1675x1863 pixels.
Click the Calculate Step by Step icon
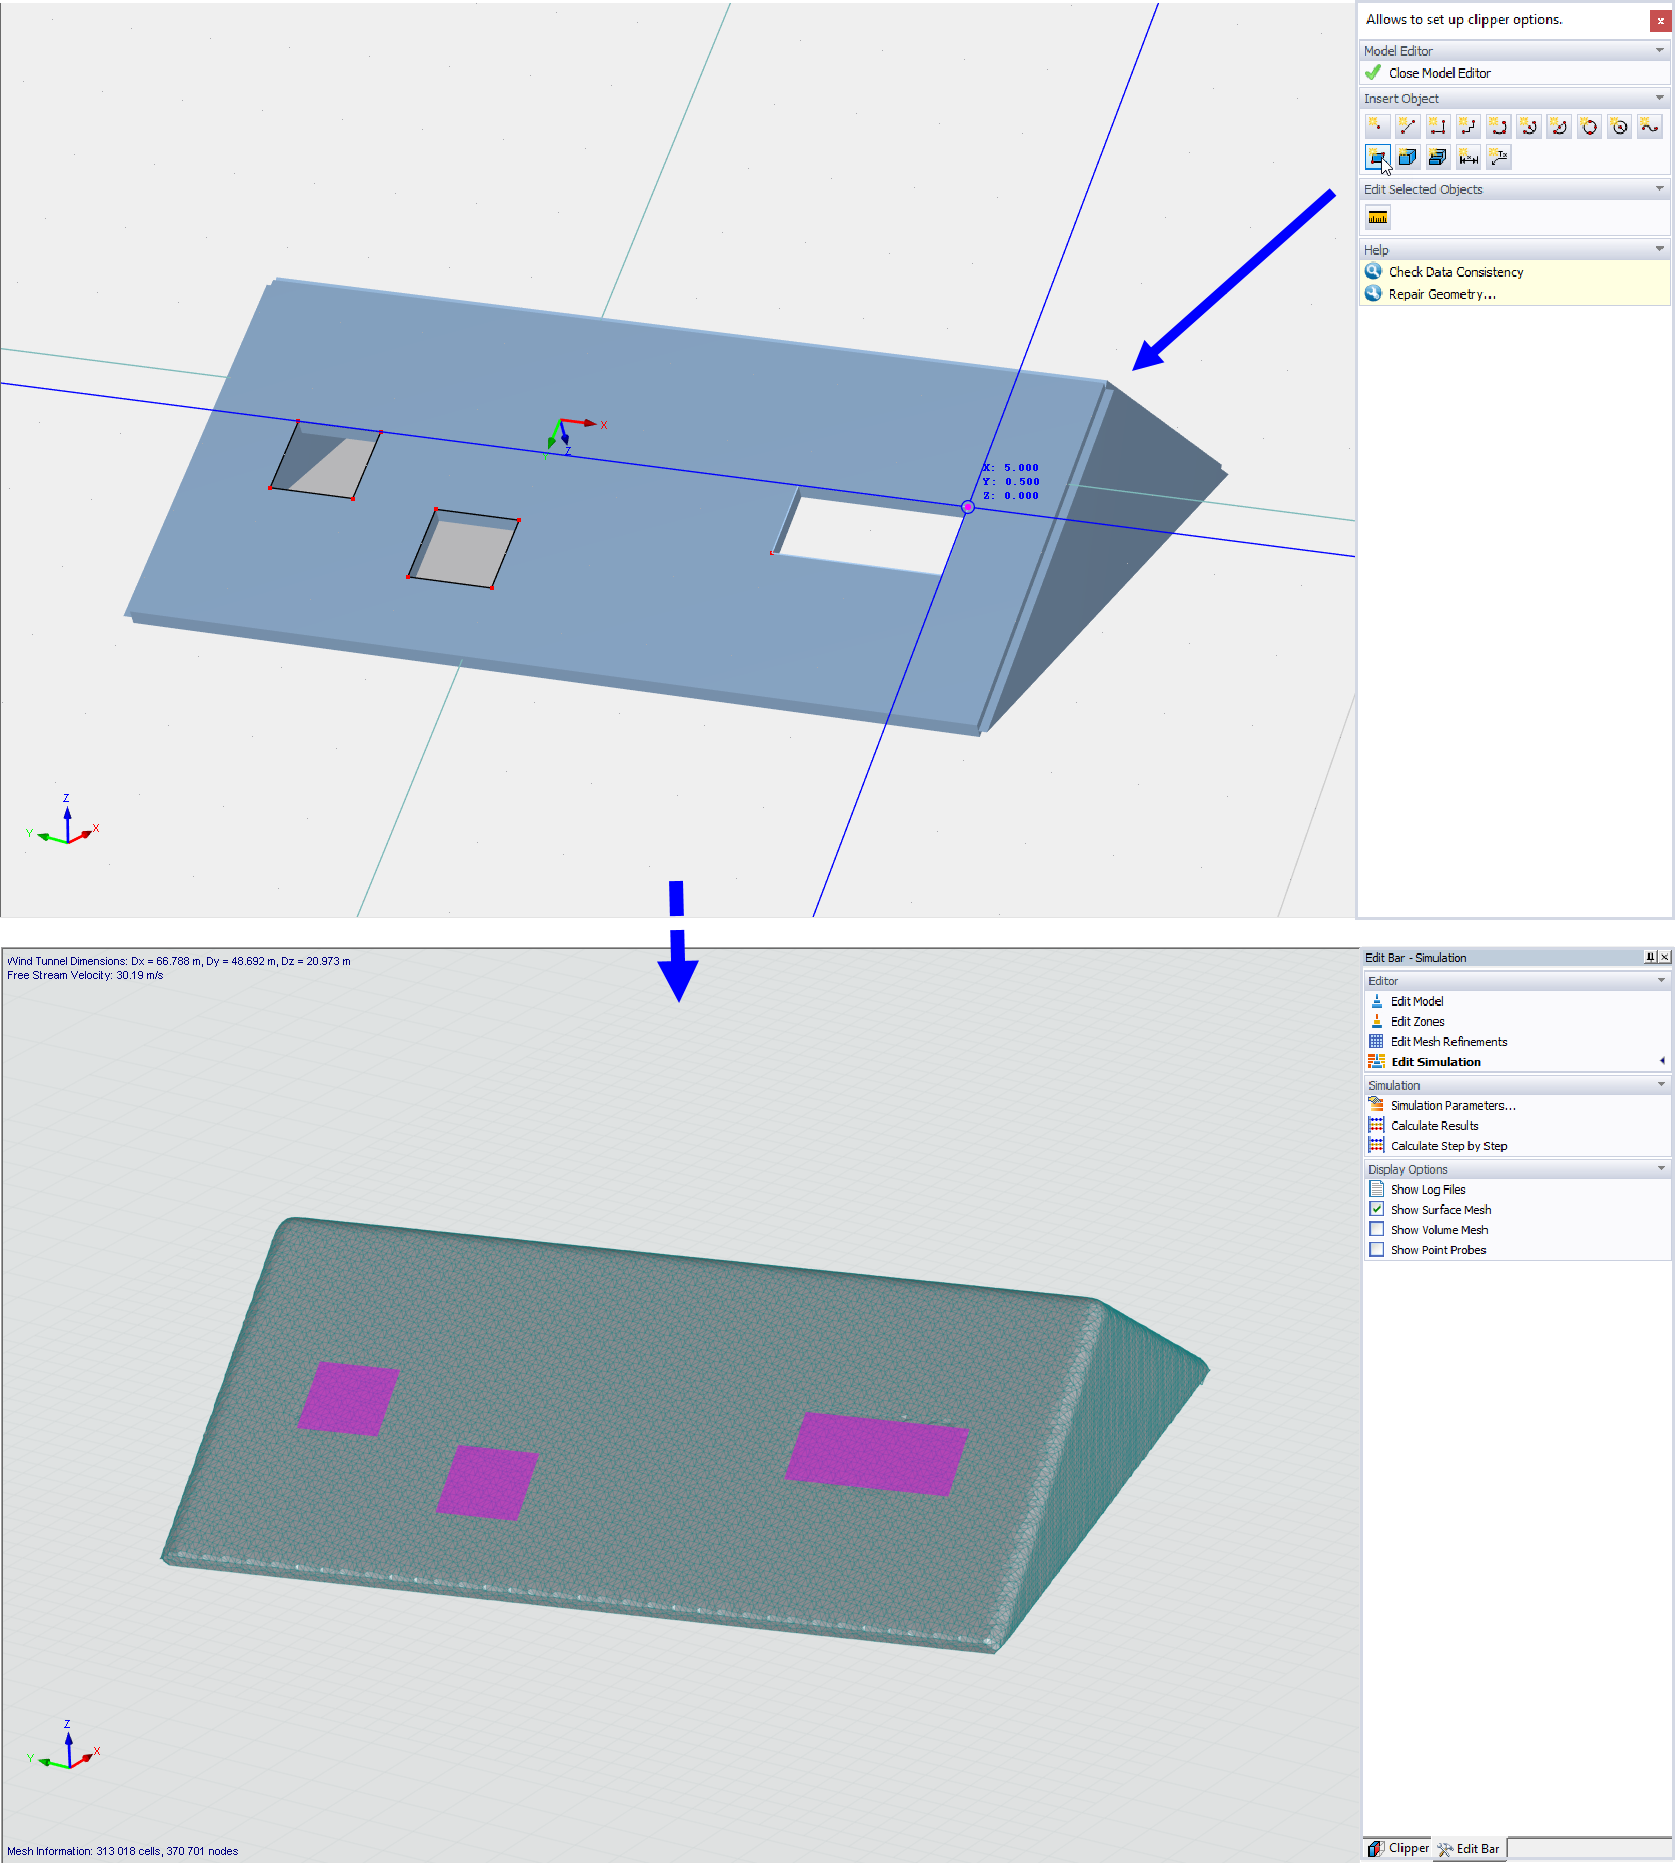click(1377, 1145)
